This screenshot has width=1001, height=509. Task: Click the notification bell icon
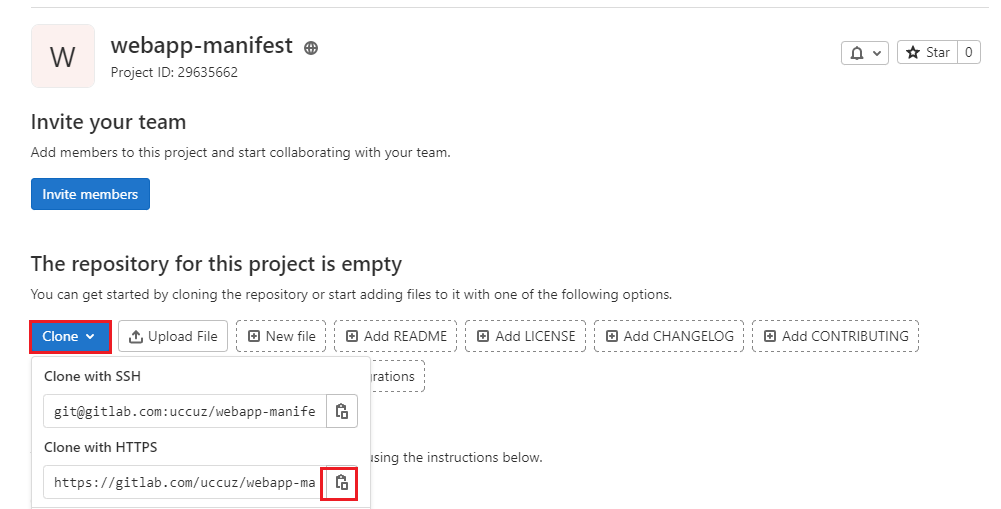click(856, 53)
